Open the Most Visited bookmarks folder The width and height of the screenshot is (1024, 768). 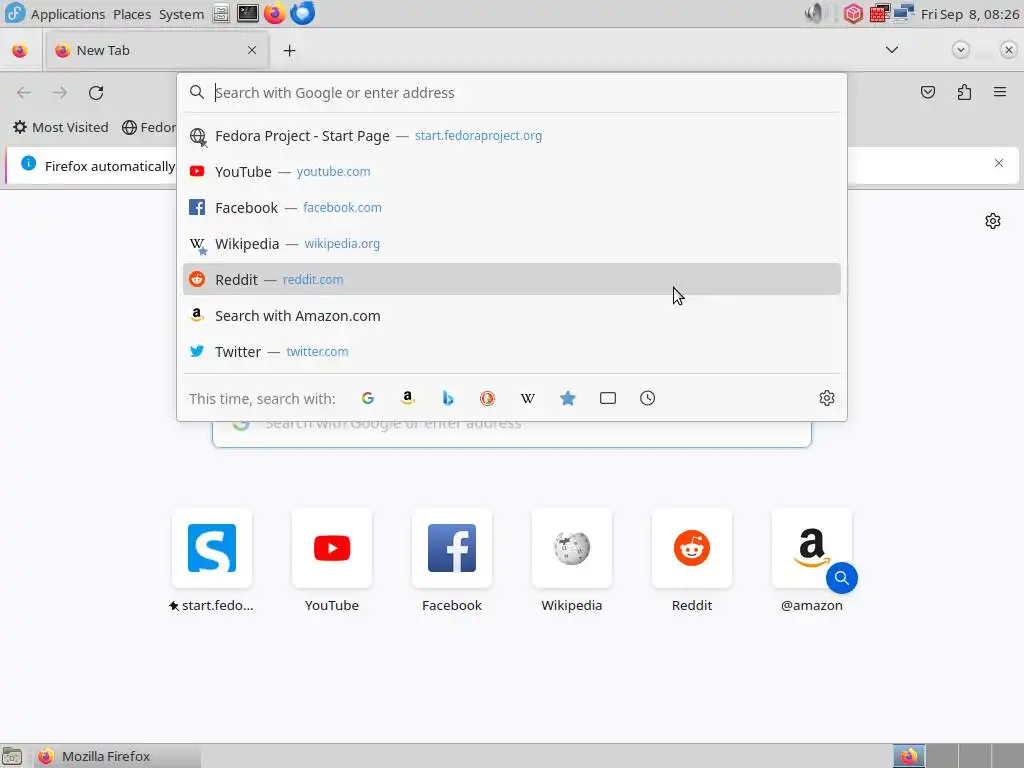pyautogui.click(x=61, y=127)
